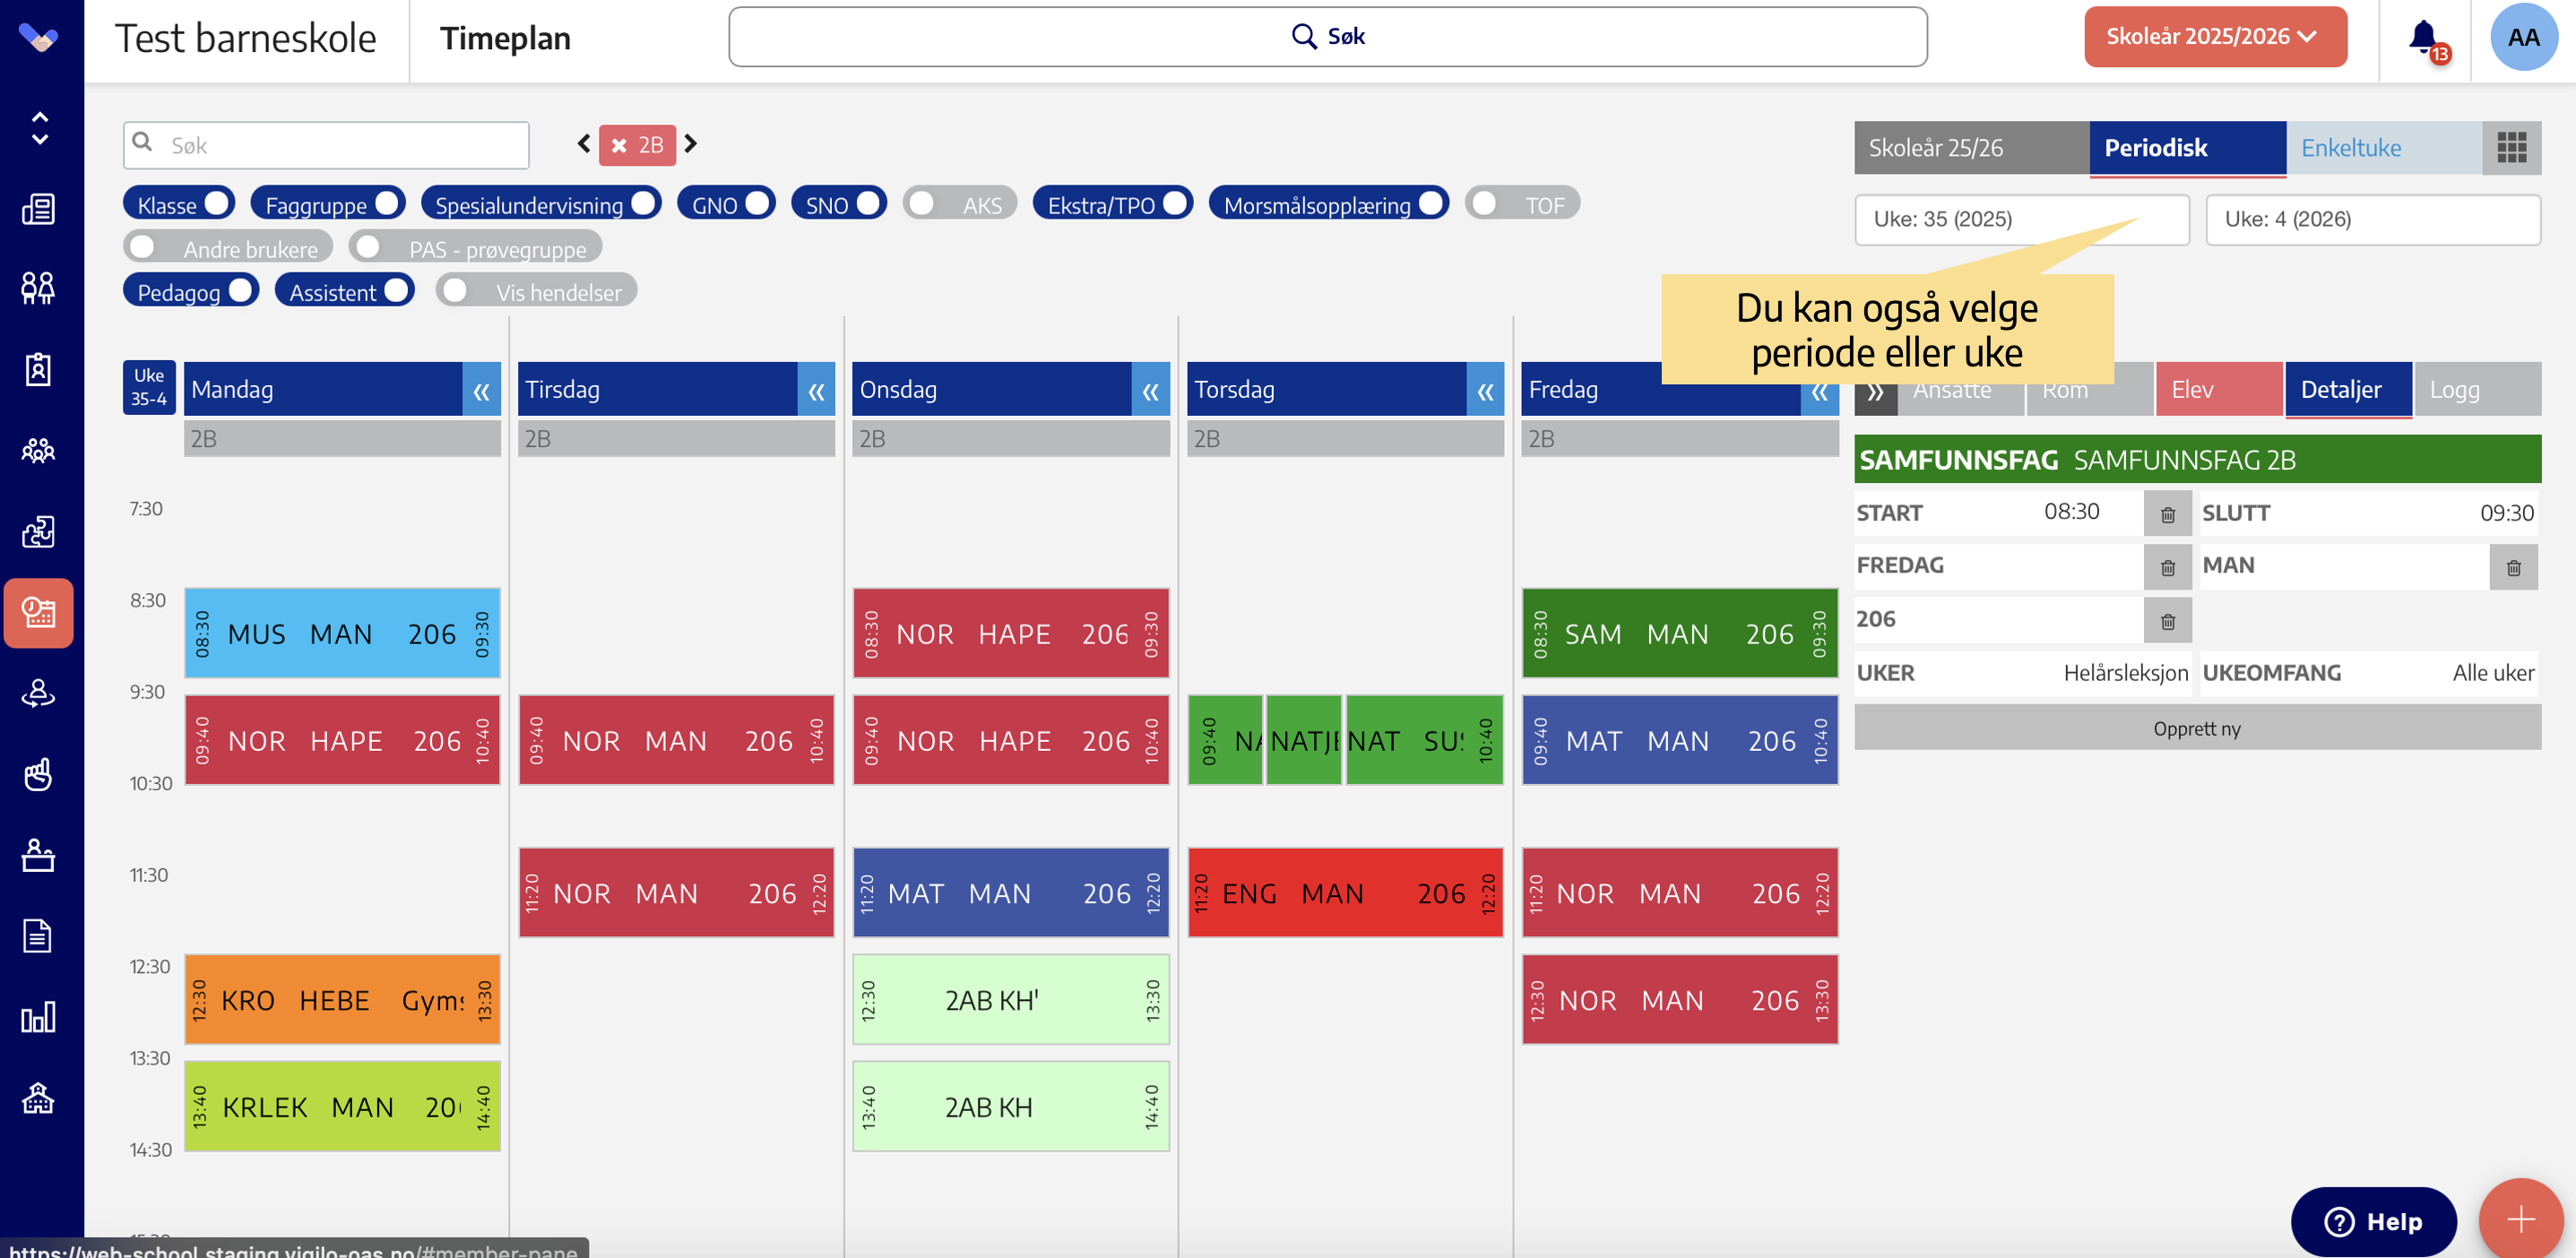Open the notifications bell

tap(2424, 38)
